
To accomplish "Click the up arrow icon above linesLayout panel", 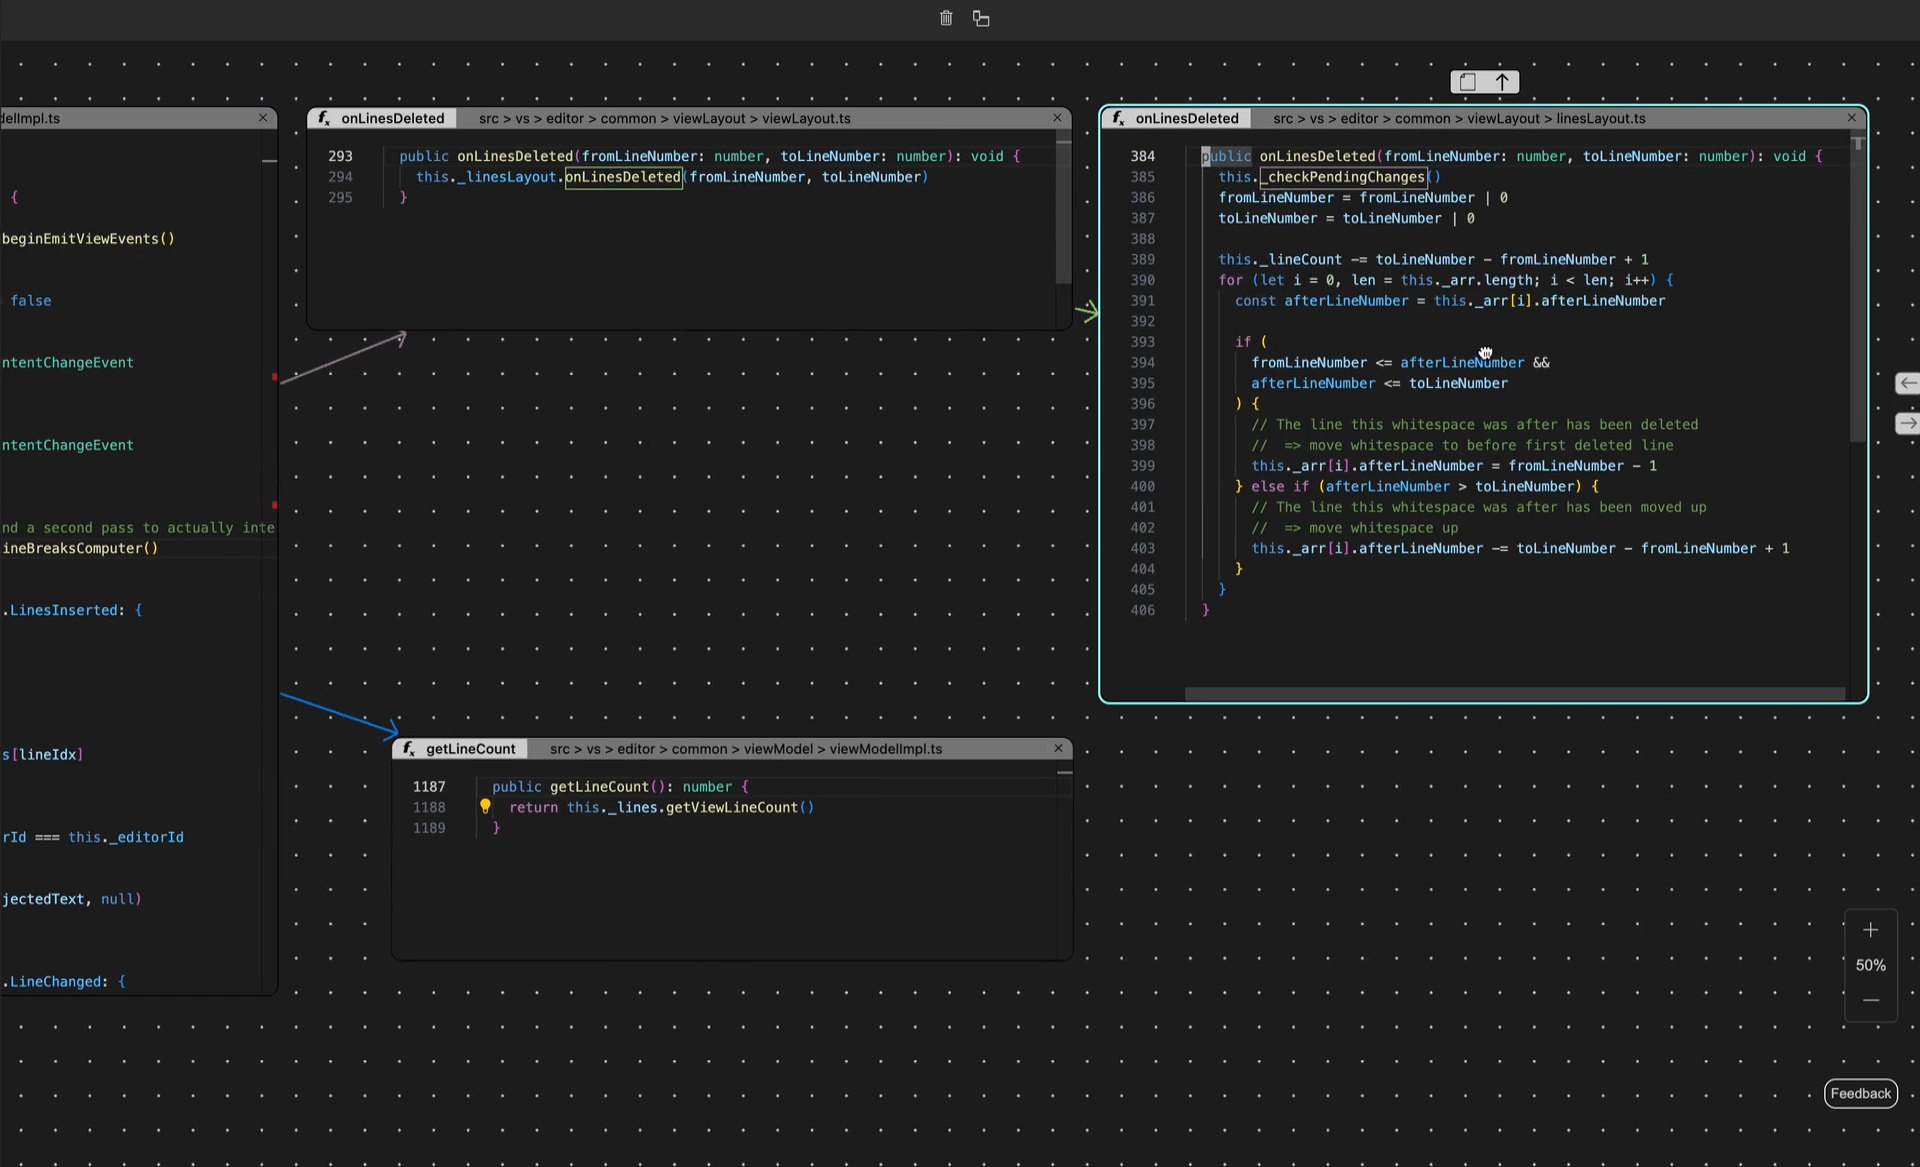I will [1502, 82].
